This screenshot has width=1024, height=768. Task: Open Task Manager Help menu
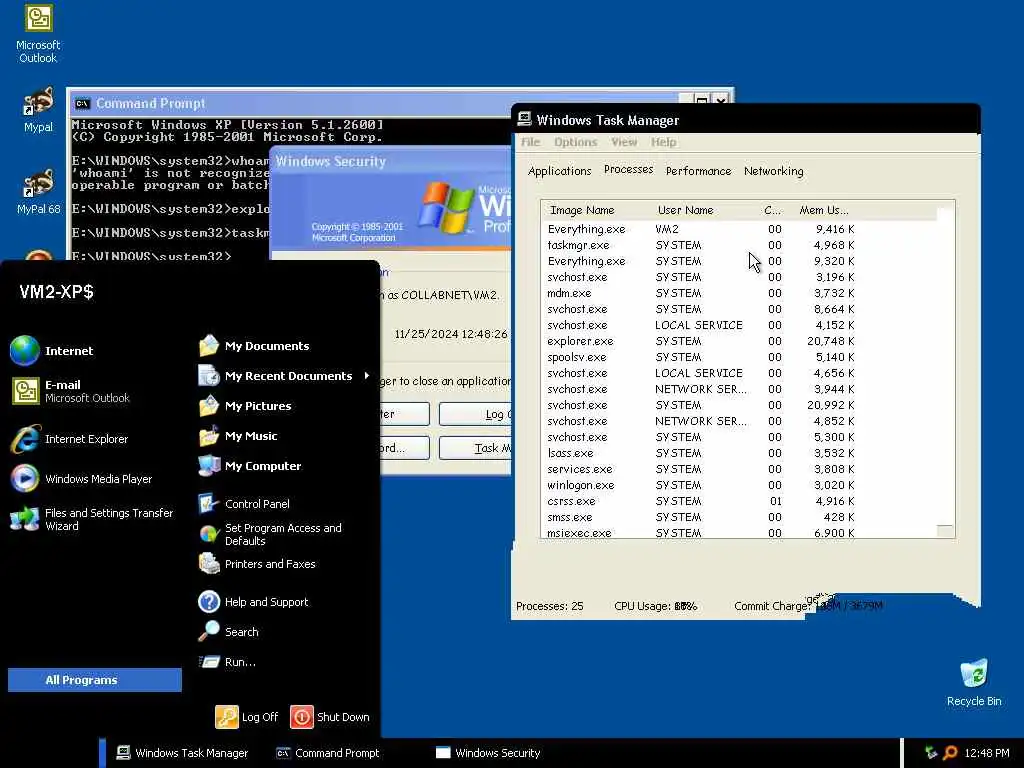tap(664, 142)
